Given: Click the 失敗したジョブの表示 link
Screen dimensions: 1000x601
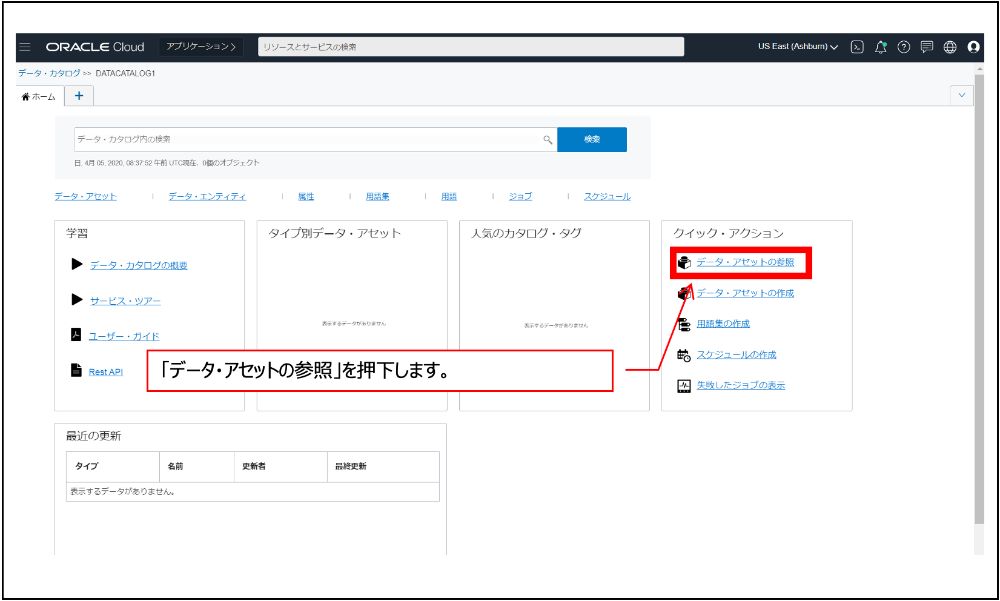Looking at the screenshot, I should pyautogui.click(x=740, y=385).
